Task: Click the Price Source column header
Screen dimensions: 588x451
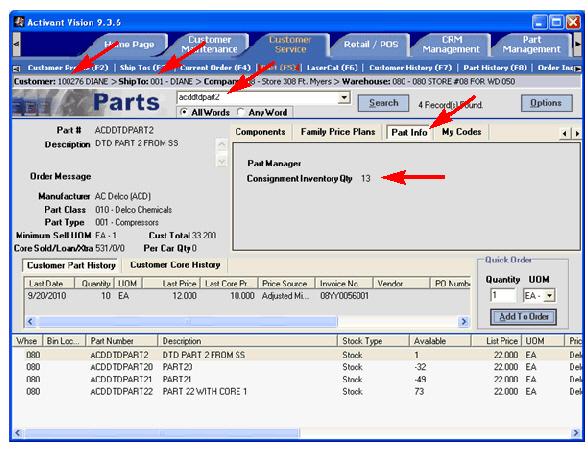Action: (286, 283)
